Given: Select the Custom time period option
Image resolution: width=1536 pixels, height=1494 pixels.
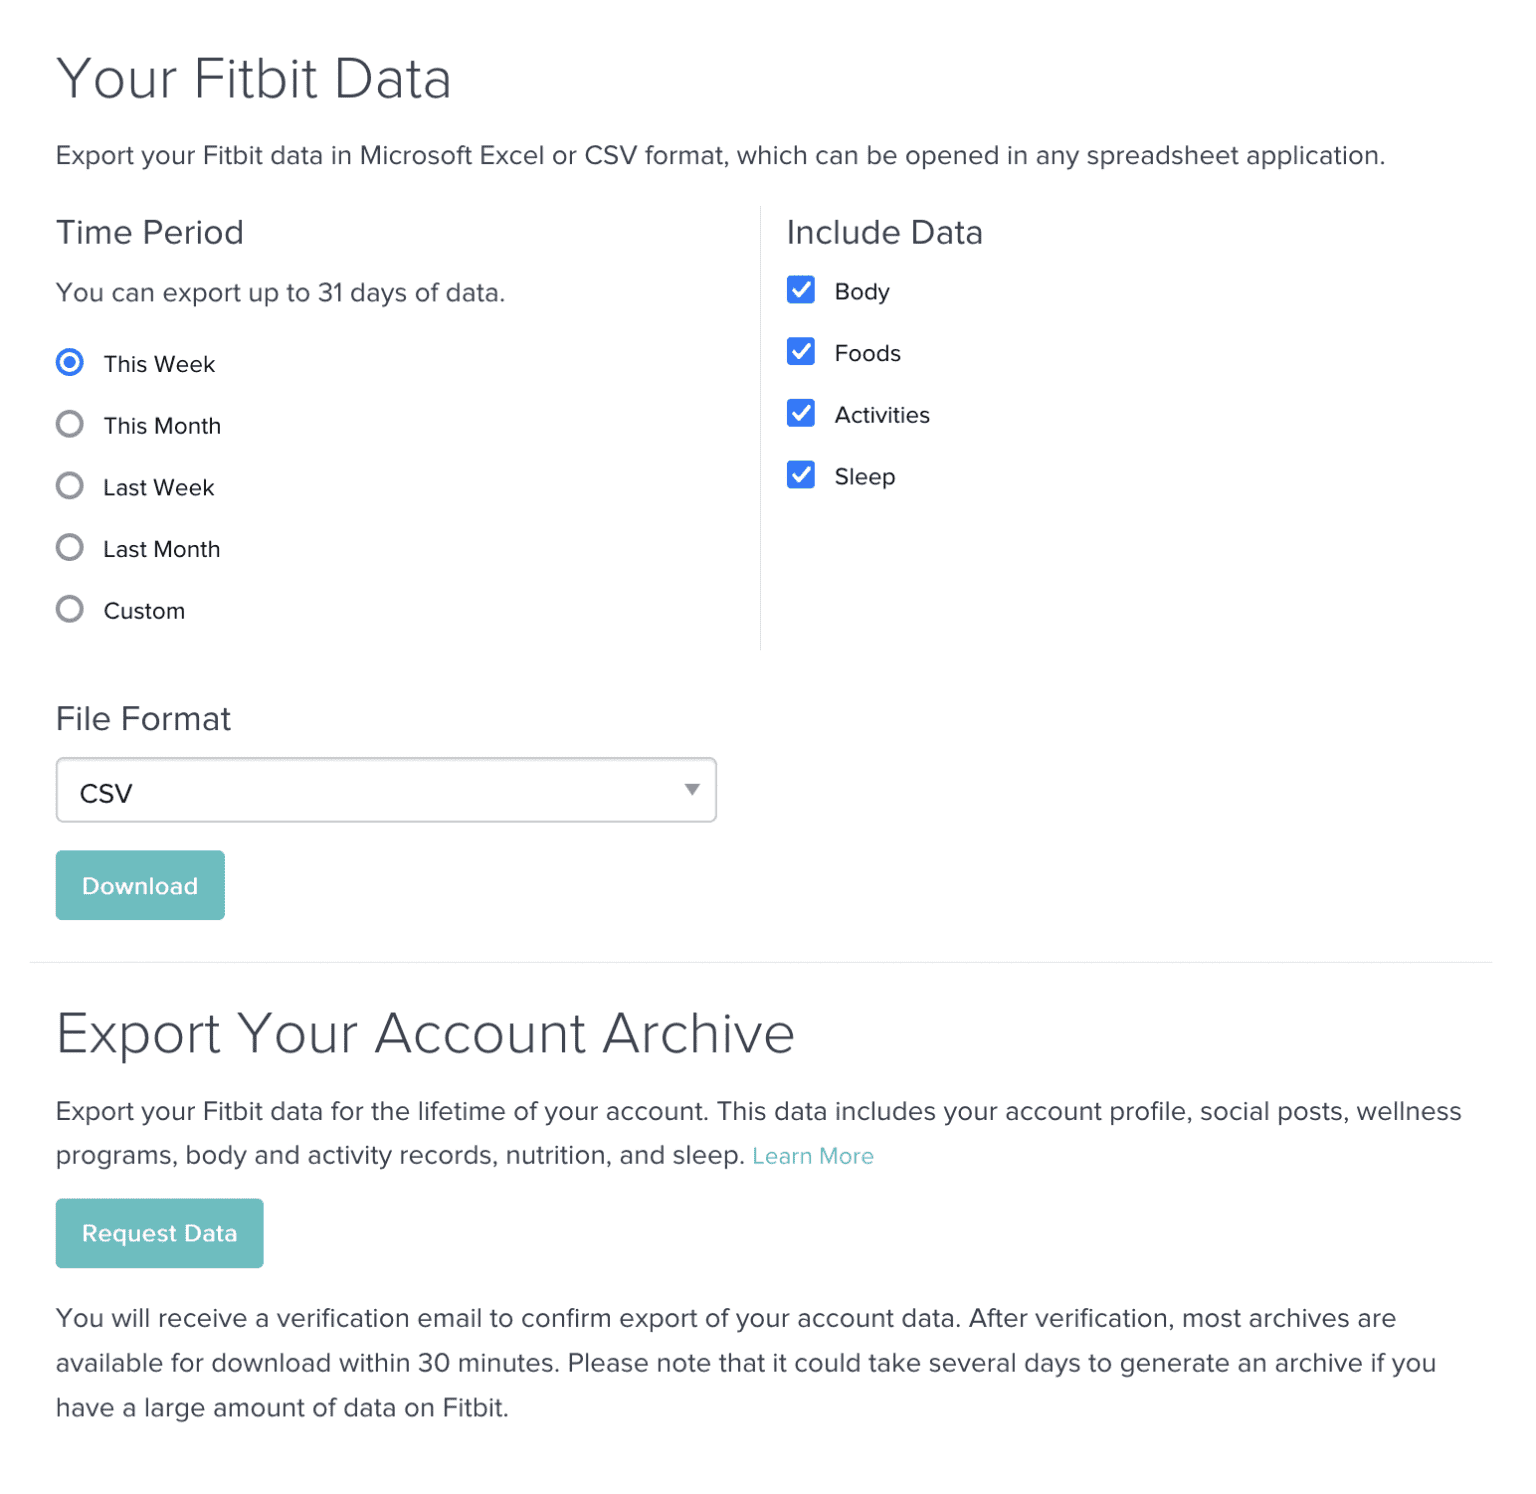Looking at the screenshot, I should 69,608.
